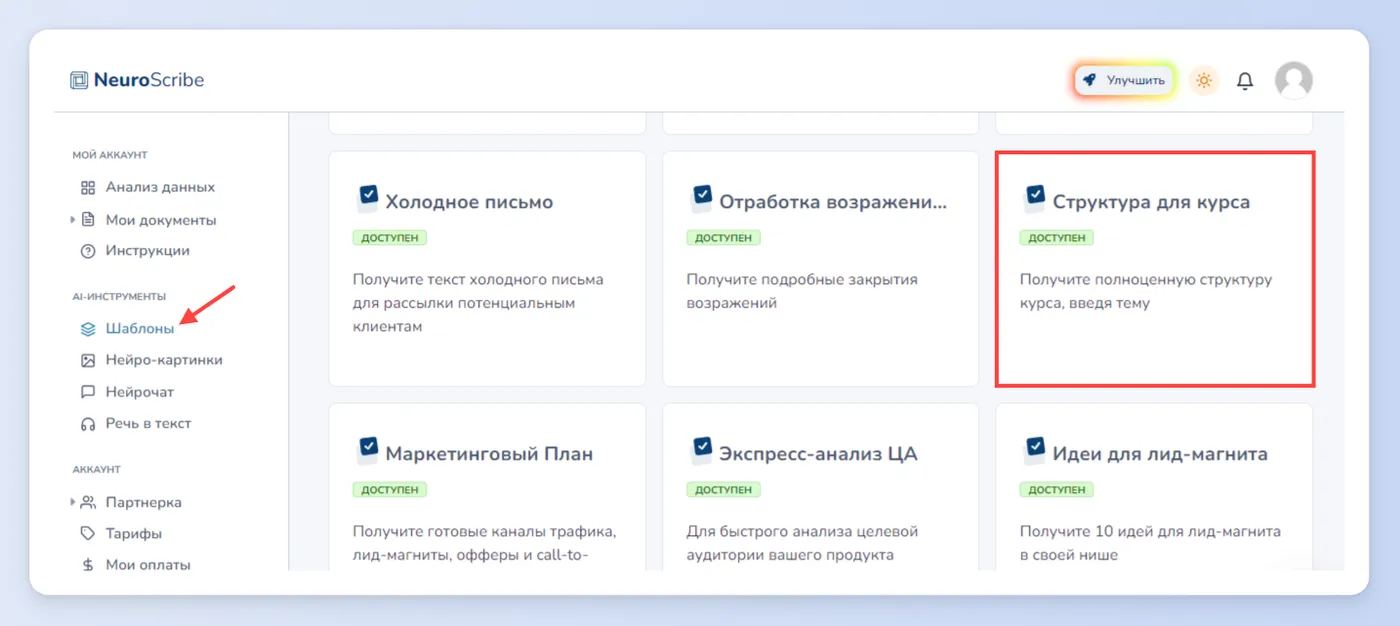This screenshot has height=626, width=1400.
Task: View Тарифы page
Action: click(133, 534)
